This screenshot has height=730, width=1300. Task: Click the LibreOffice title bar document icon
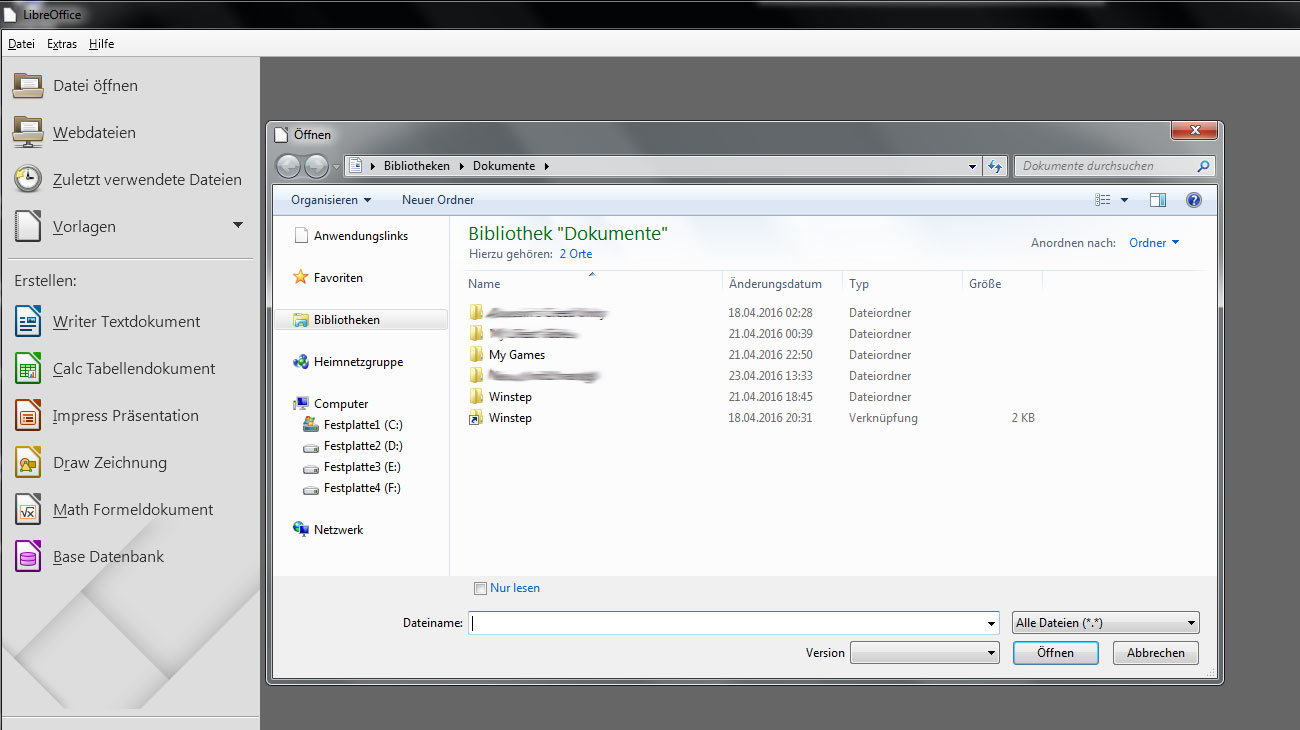[12, 14]
